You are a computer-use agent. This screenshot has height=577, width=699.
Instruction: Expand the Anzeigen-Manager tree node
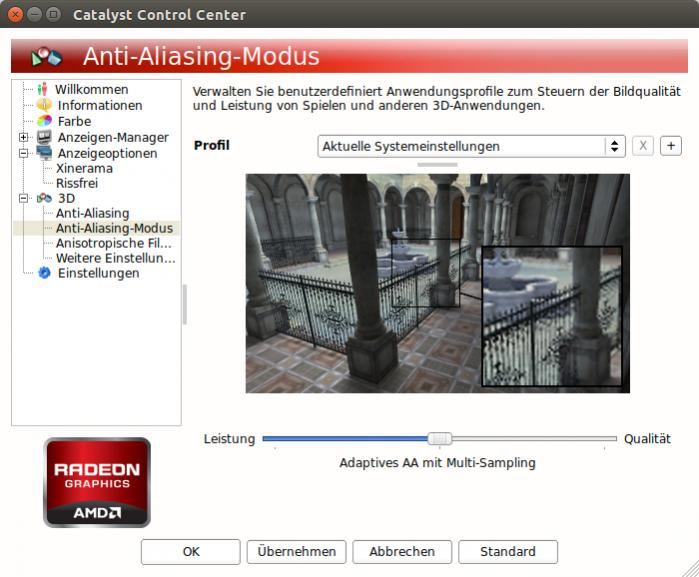point(24,137)
